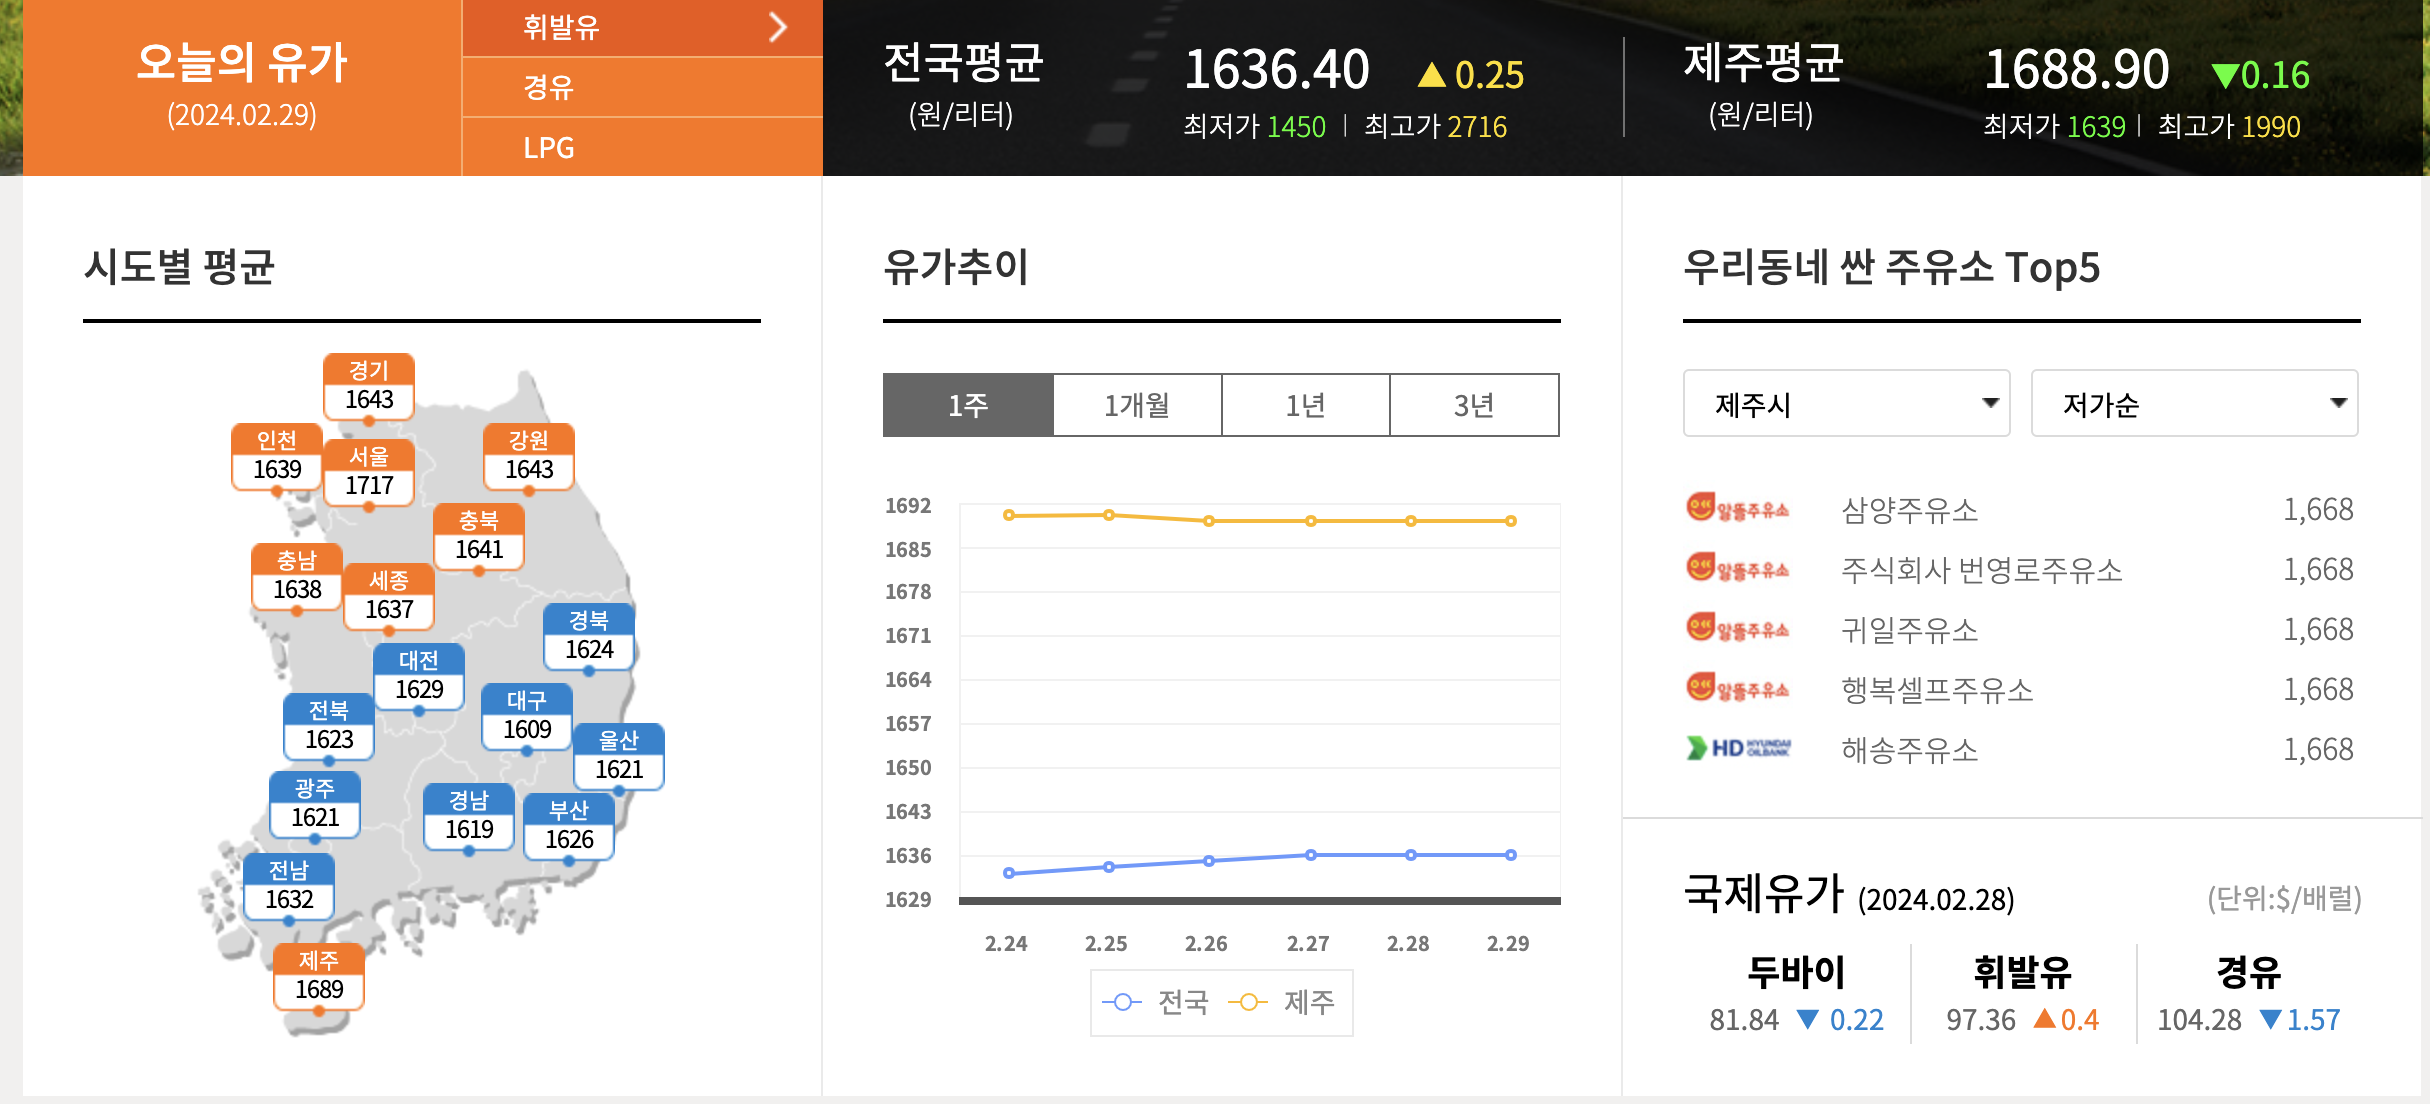Select the 대구 1609 map marker

click(527, 716)
